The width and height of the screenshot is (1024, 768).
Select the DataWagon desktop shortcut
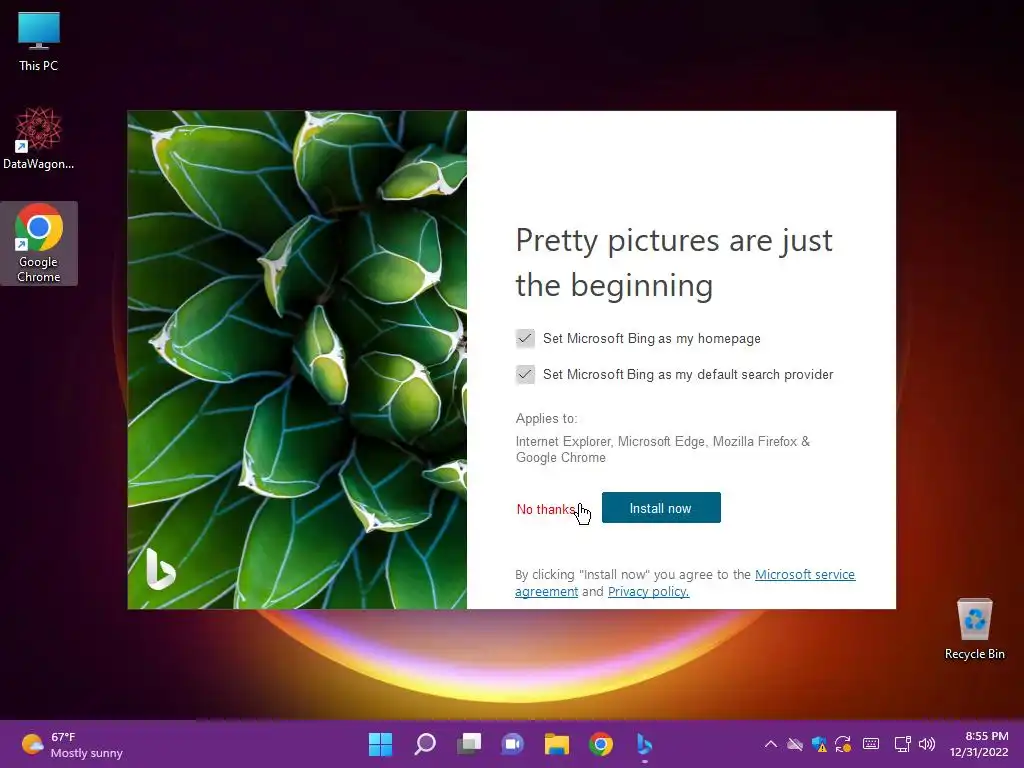(x=39, y=138)
